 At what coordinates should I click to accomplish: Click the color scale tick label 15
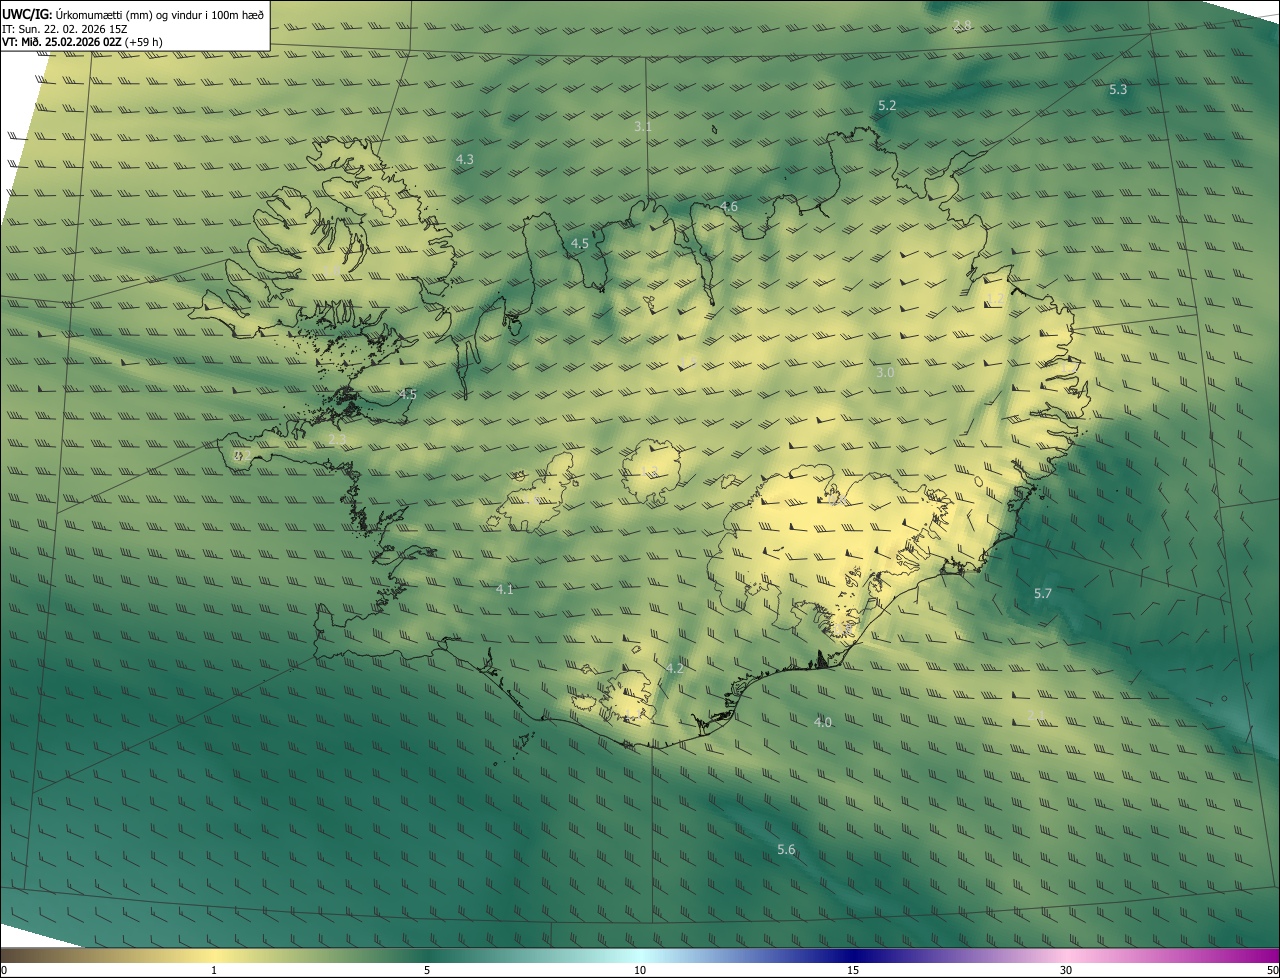pos(853,970)
